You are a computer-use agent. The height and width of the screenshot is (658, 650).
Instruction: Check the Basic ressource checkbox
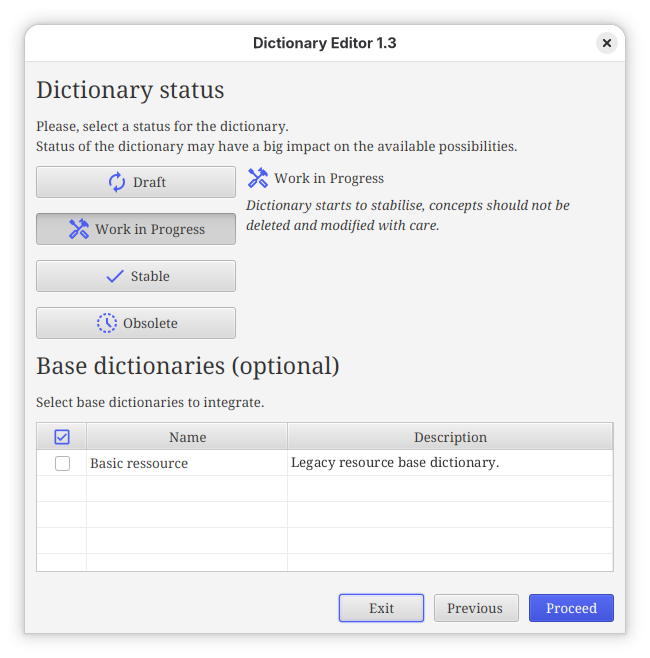coord(63,463)
